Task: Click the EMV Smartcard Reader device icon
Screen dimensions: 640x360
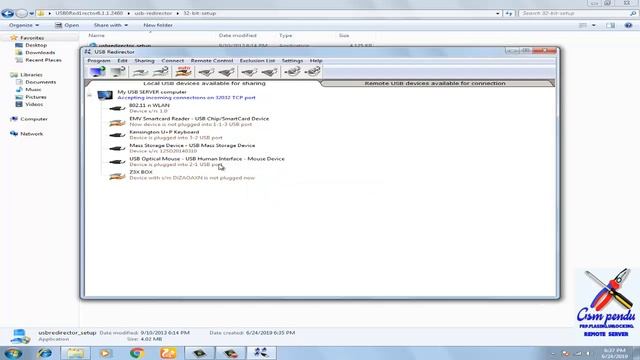Action: (117, 122)
